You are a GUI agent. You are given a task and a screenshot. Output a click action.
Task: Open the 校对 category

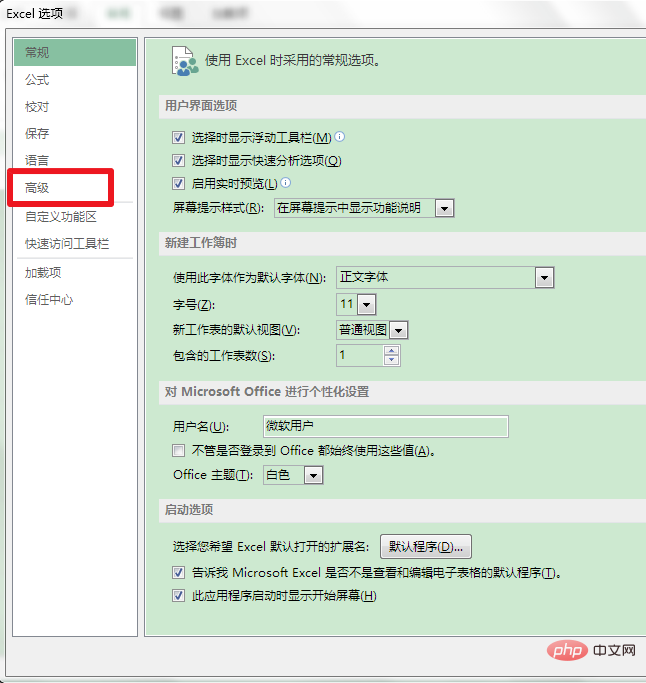click(75, 107)
